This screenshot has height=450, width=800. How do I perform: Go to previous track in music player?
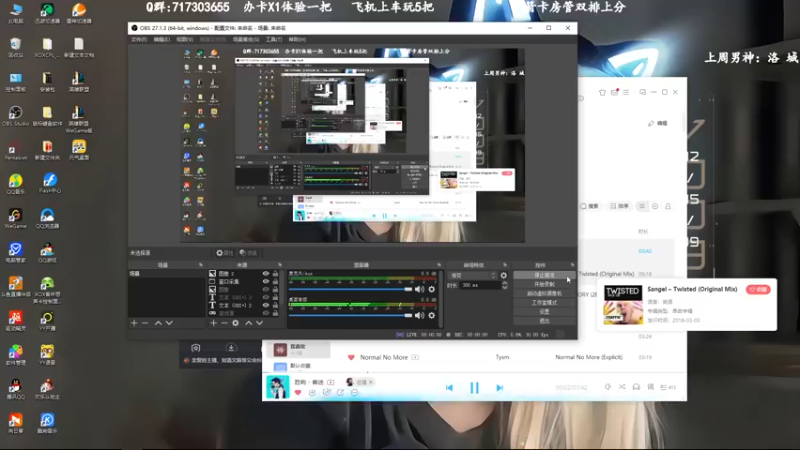coord(449,388)
